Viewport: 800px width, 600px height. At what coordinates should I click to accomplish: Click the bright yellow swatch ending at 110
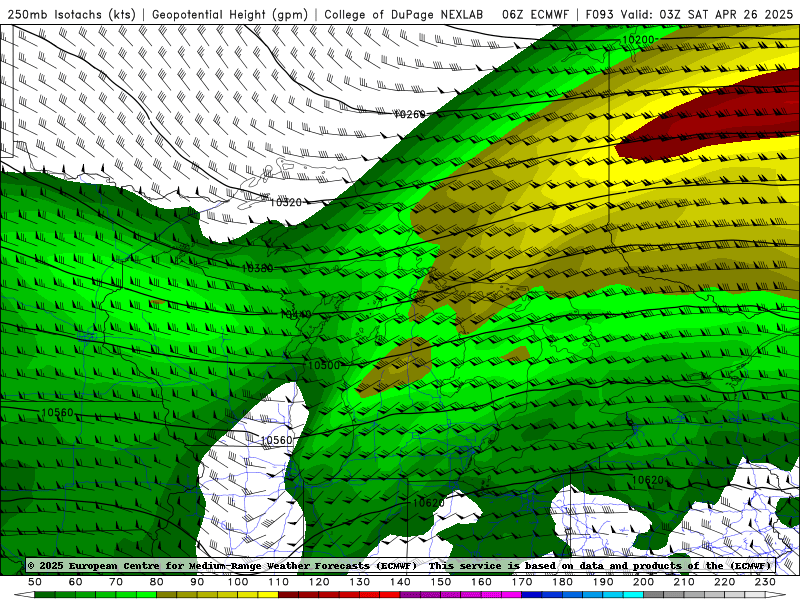tap(268, 595)
